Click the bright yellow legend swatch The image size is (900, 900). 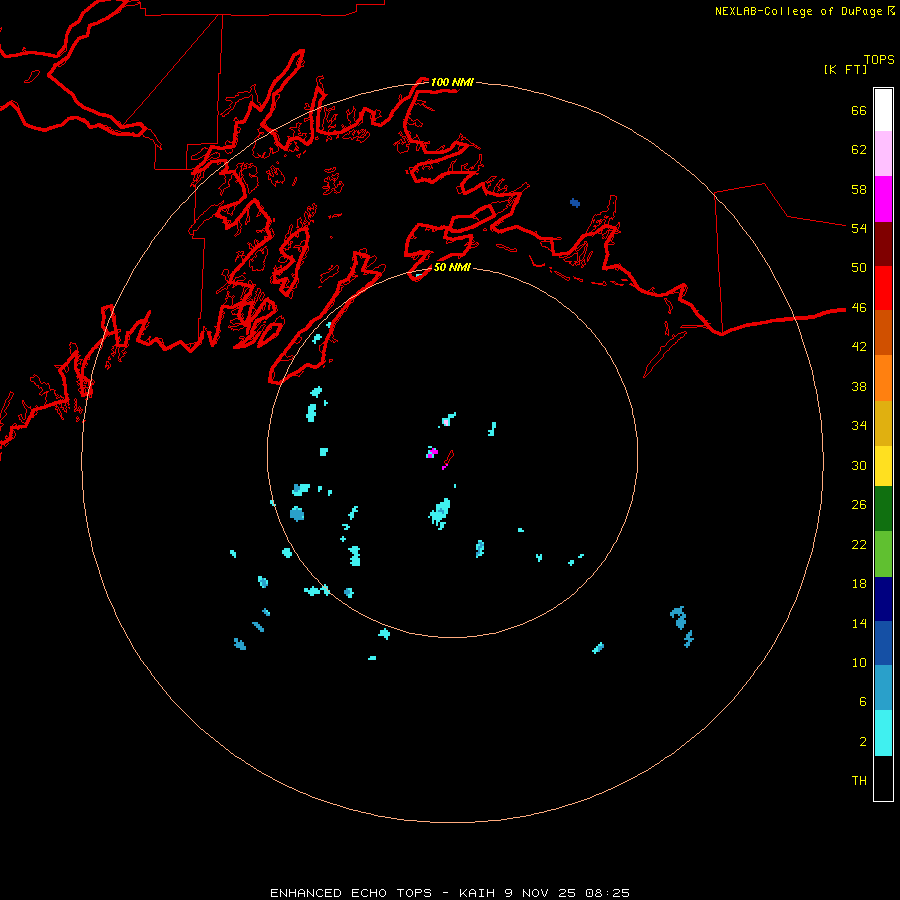(x=883, y=466)
